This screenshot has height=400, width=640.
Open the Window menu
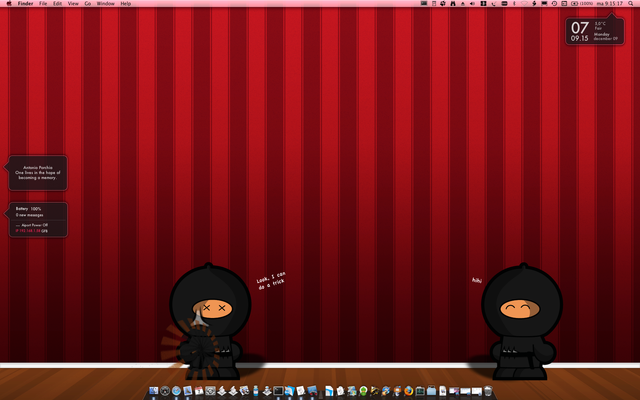(105, 4)
